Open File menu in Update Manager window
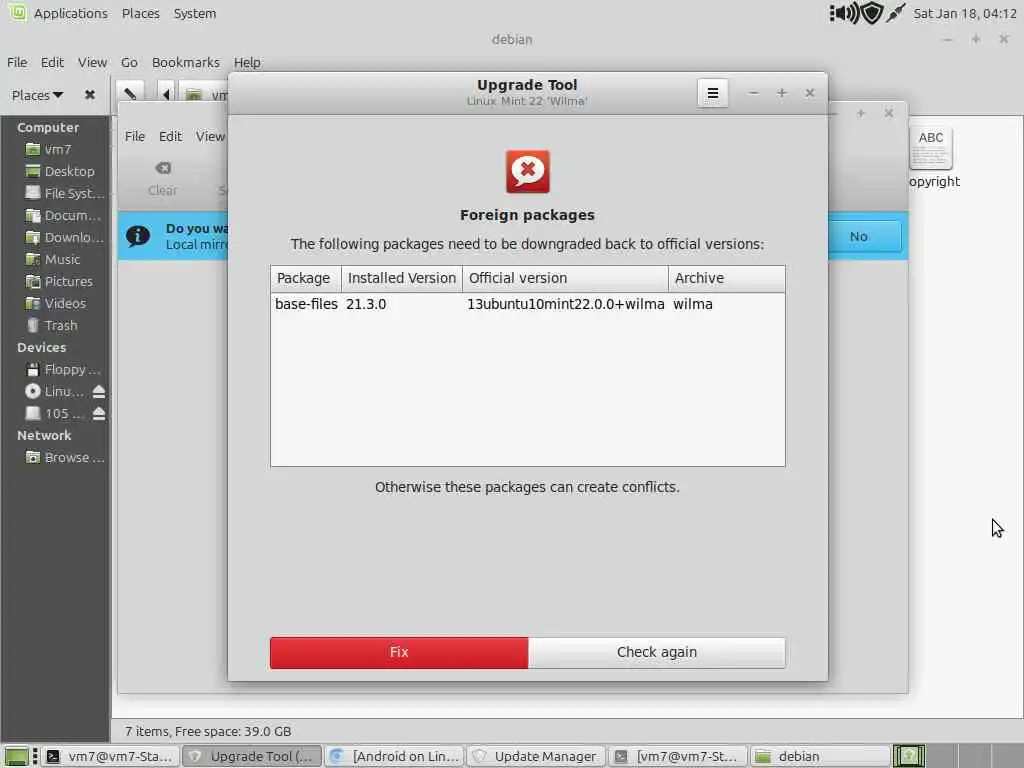 tap(135, 136)
